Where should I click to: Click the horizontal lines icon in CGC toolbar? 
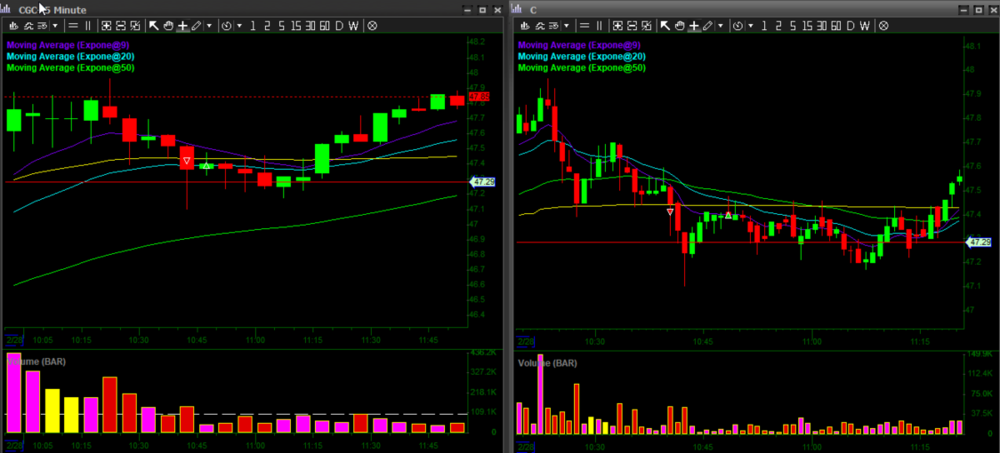(x=73, y=25)
